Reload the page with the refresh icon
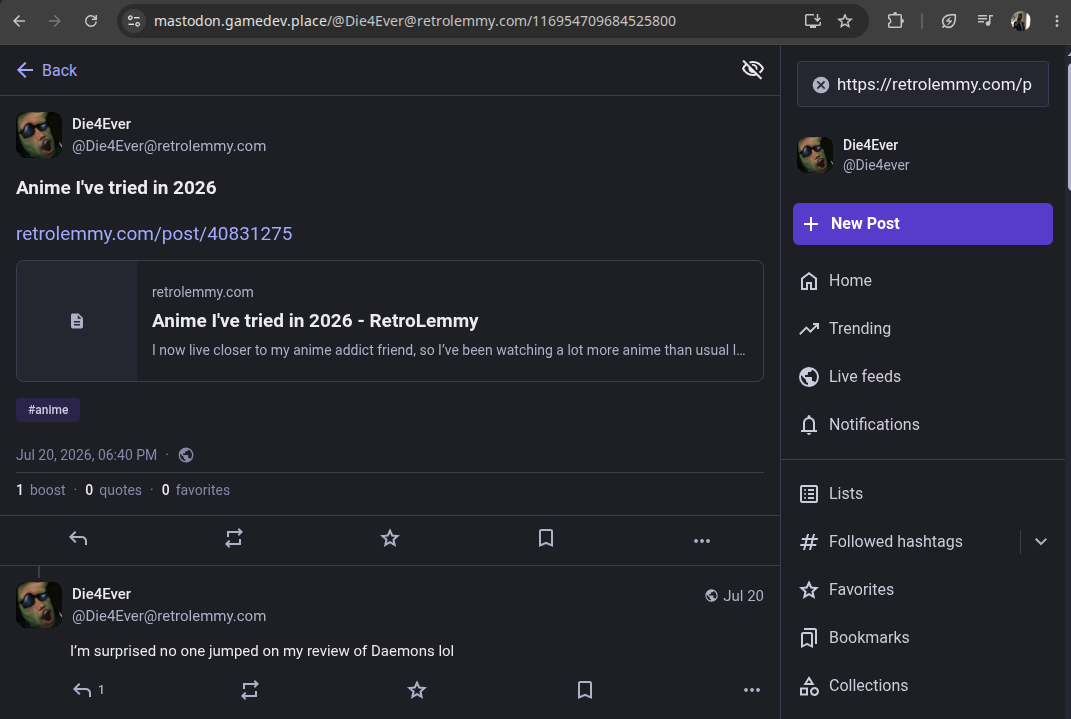Image resolution: width=1071 pixels, height=719 pixels. click(91, 21)
